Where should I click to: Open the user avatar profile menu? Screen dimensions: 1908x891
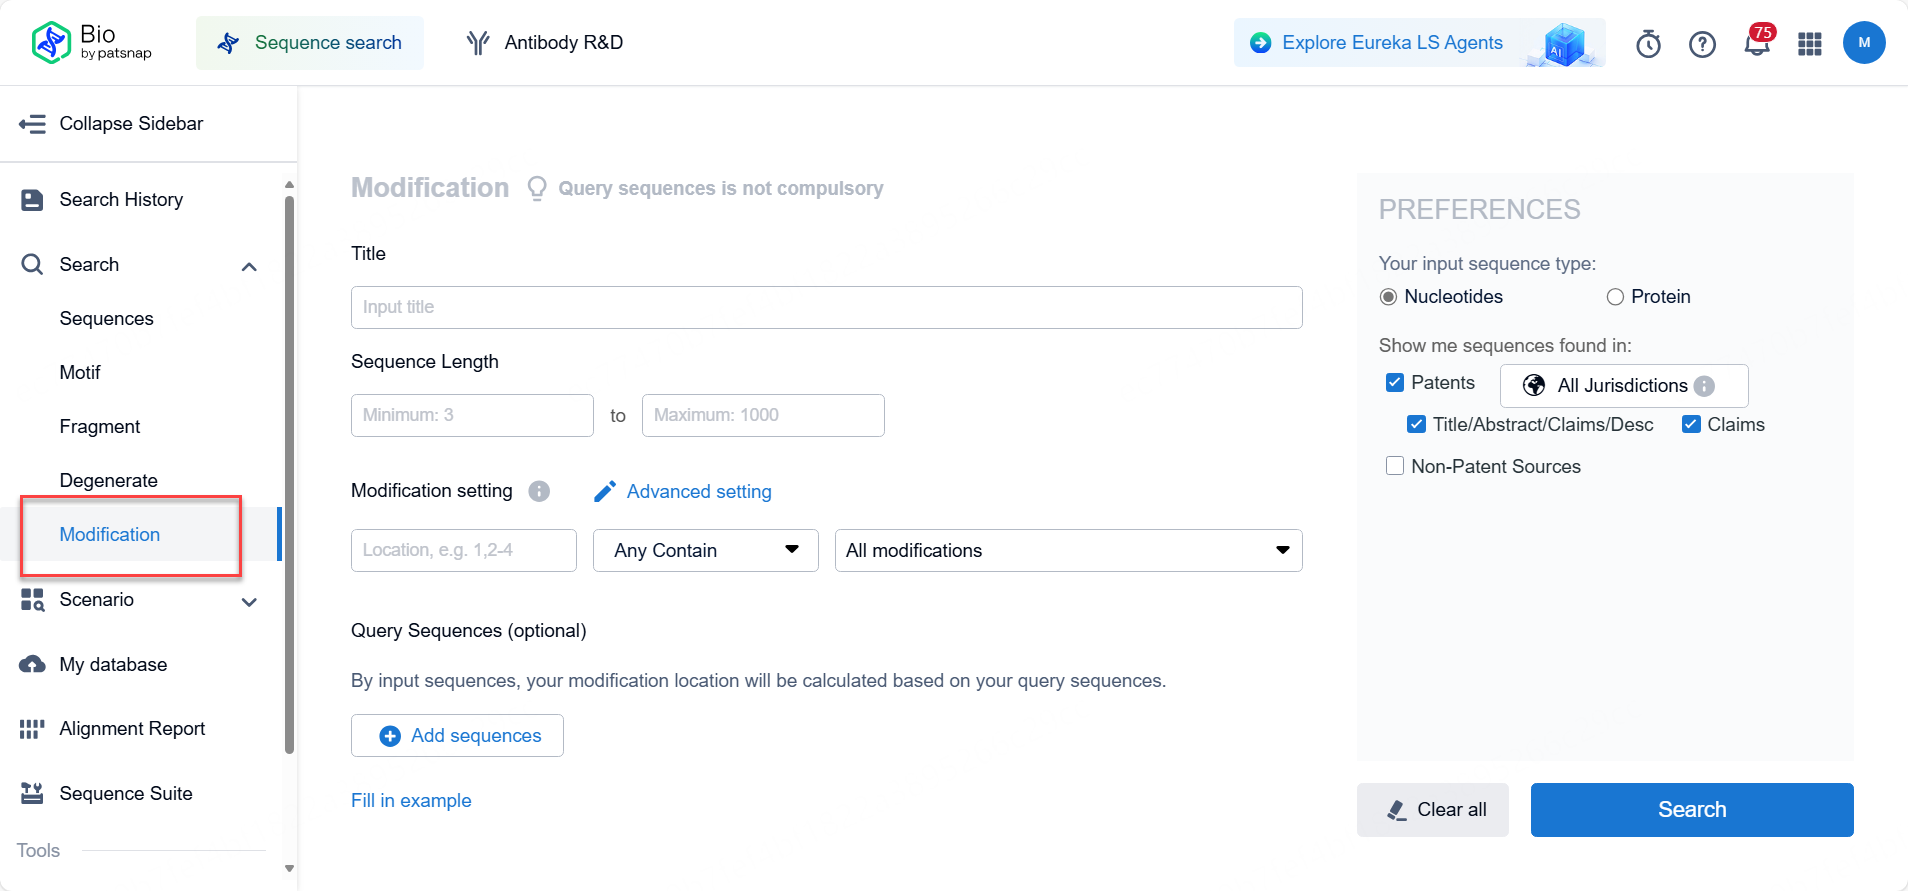click(1864, 43)
